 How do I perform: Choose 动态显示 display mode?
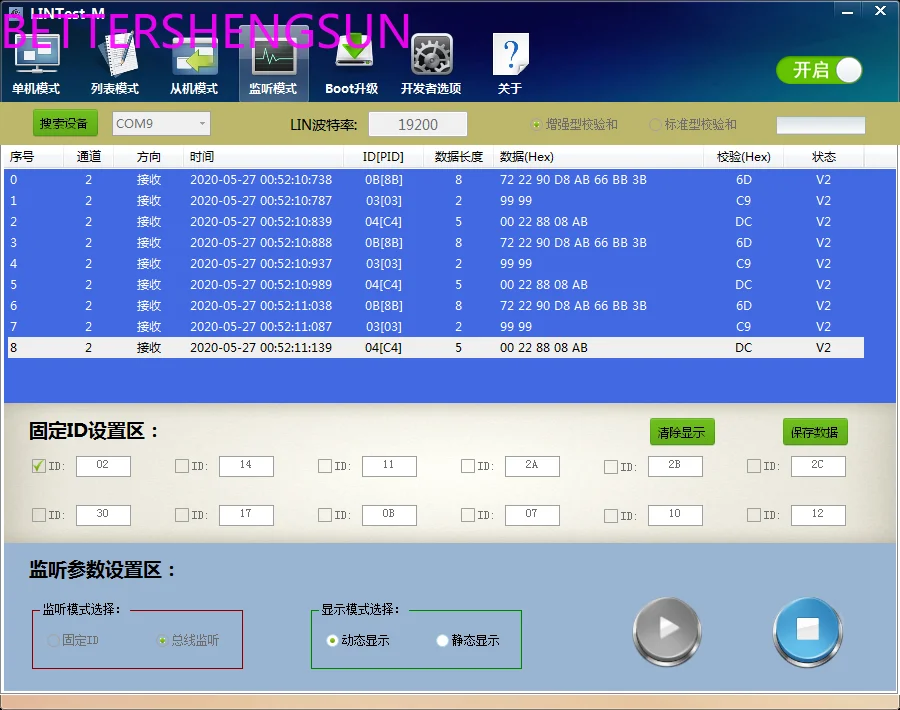332,640
